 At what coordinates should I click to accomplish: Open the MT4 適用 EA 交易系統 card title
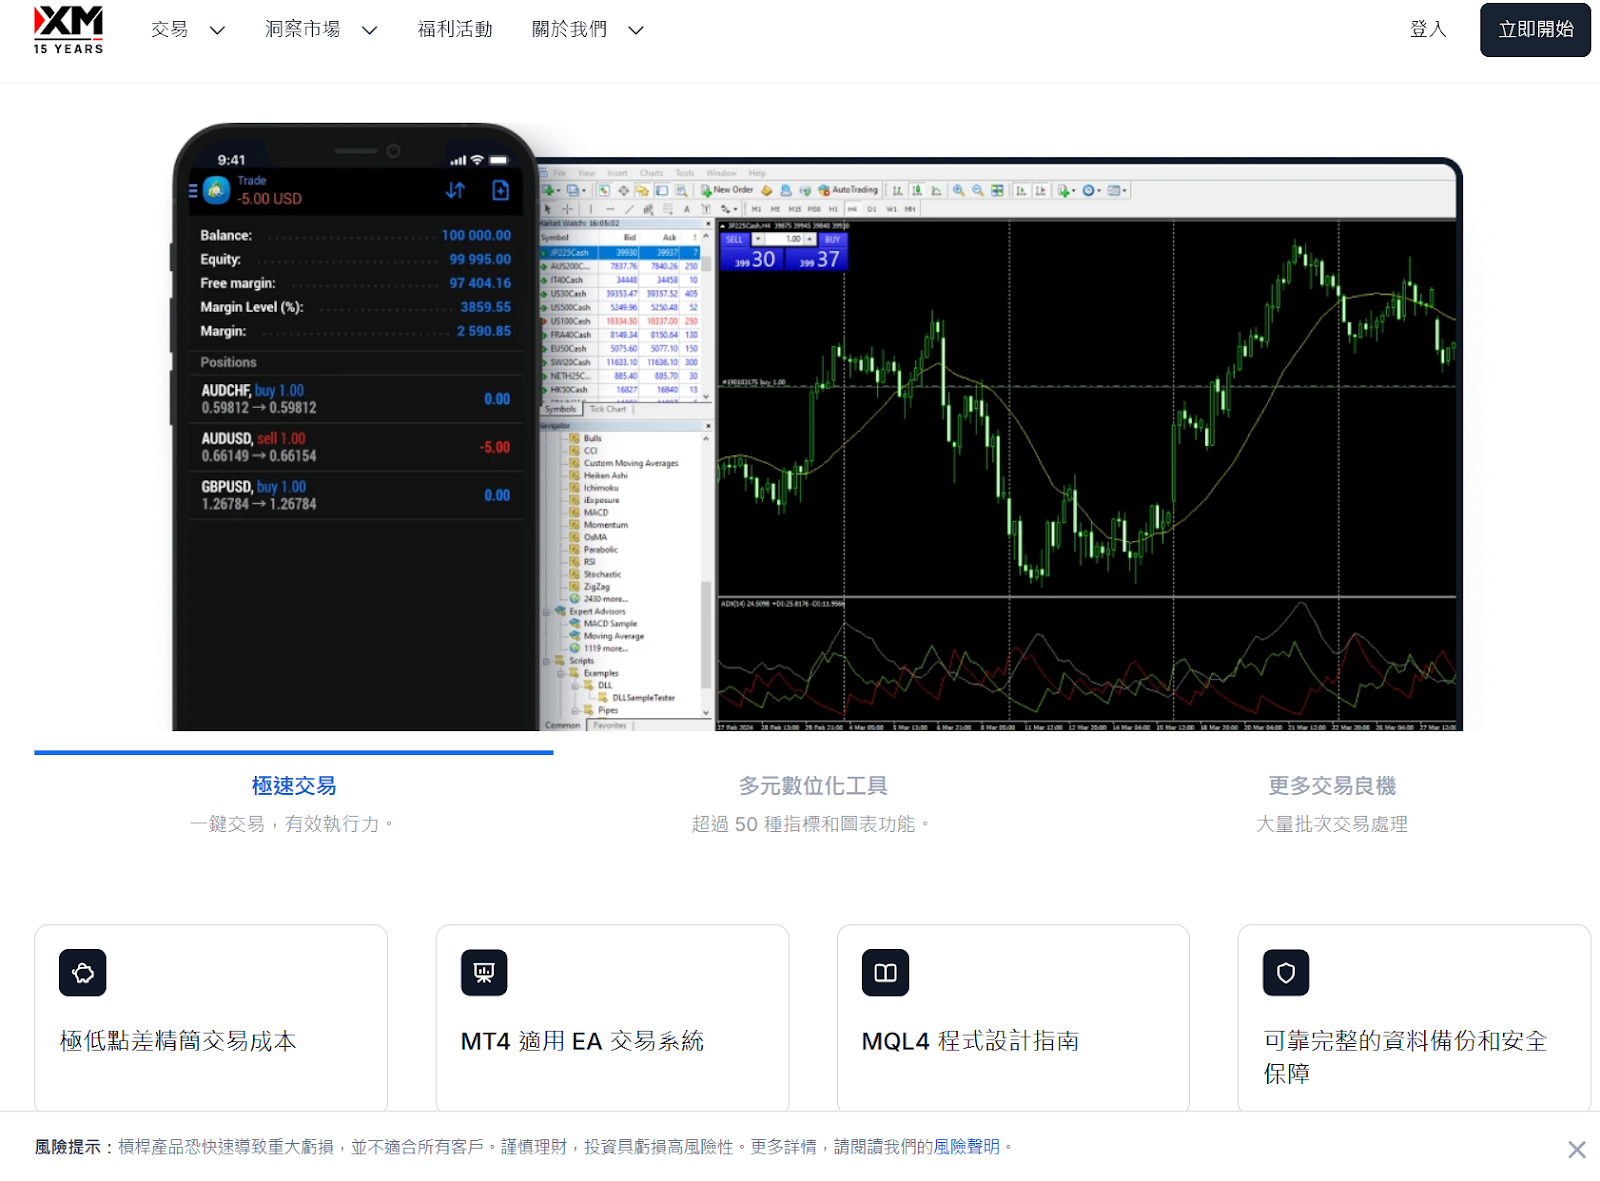[x=582, y=1041]
